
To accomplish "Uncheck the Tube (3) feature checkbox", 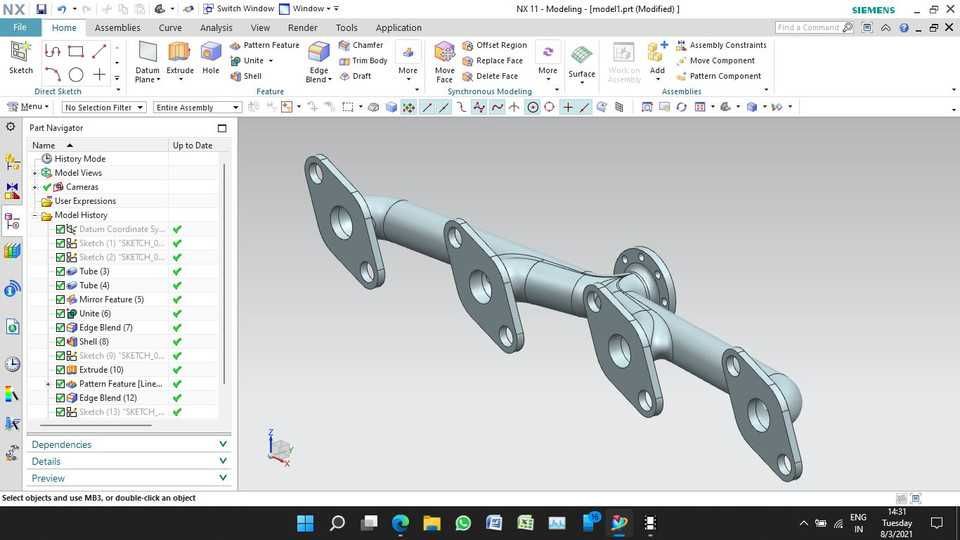I will point(61,271).
